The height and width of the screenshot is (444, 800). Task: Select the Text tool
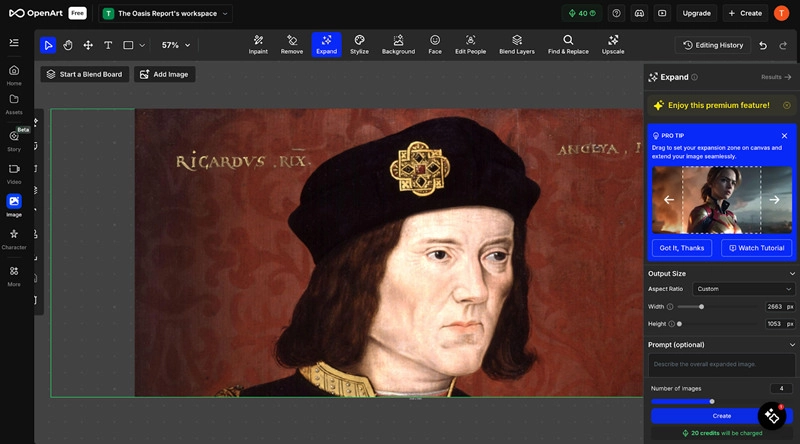pyautogui.click(x=108, y=45)
